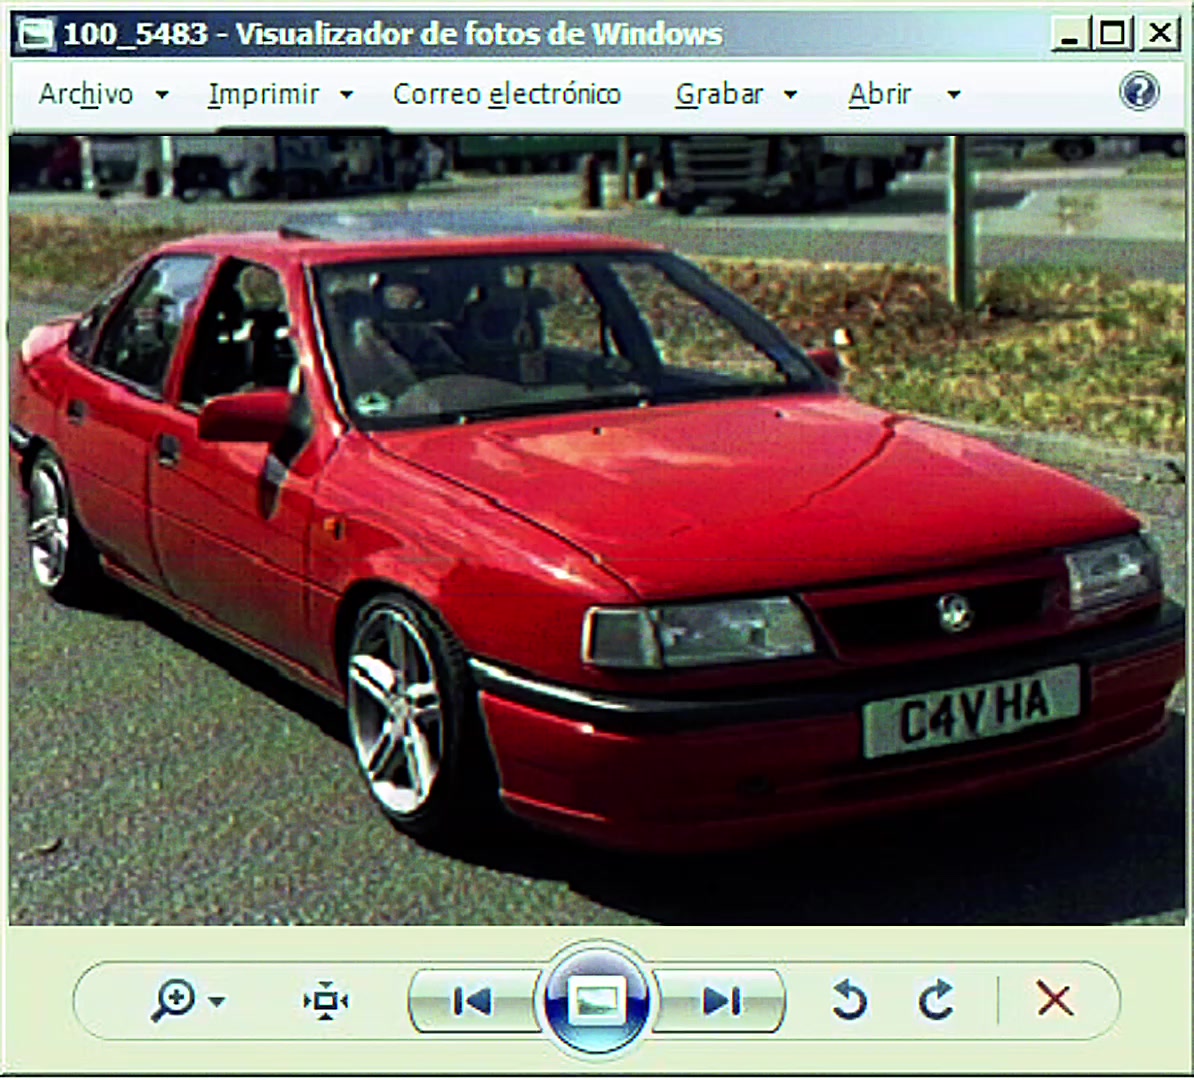This screenshot has width=1194, height=1080.
Task: Click the photo viewer icon in title bar
Action: click(36, 34)
